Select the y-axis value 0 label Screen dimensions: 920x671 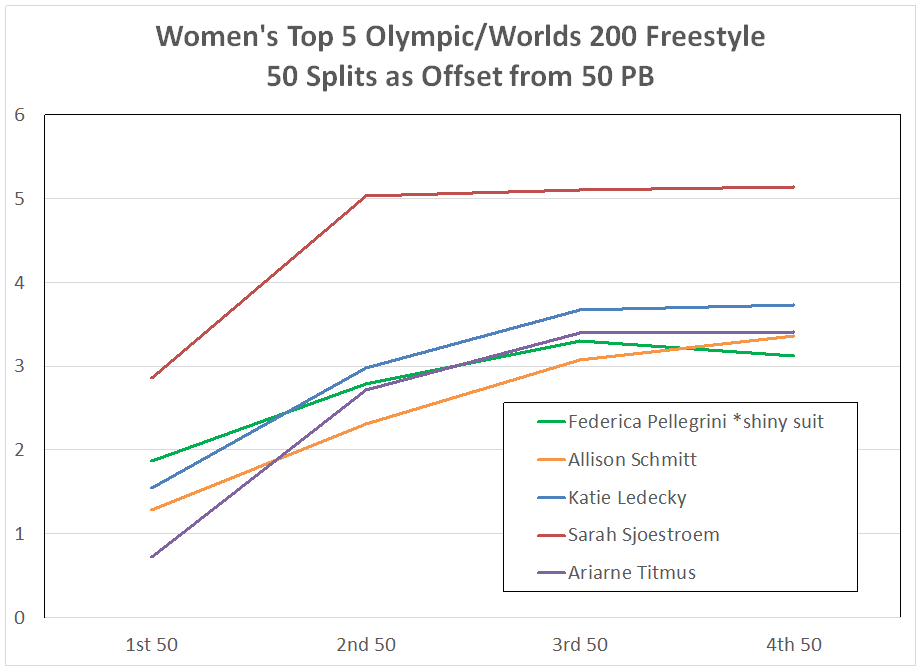(x=19, y=618)
